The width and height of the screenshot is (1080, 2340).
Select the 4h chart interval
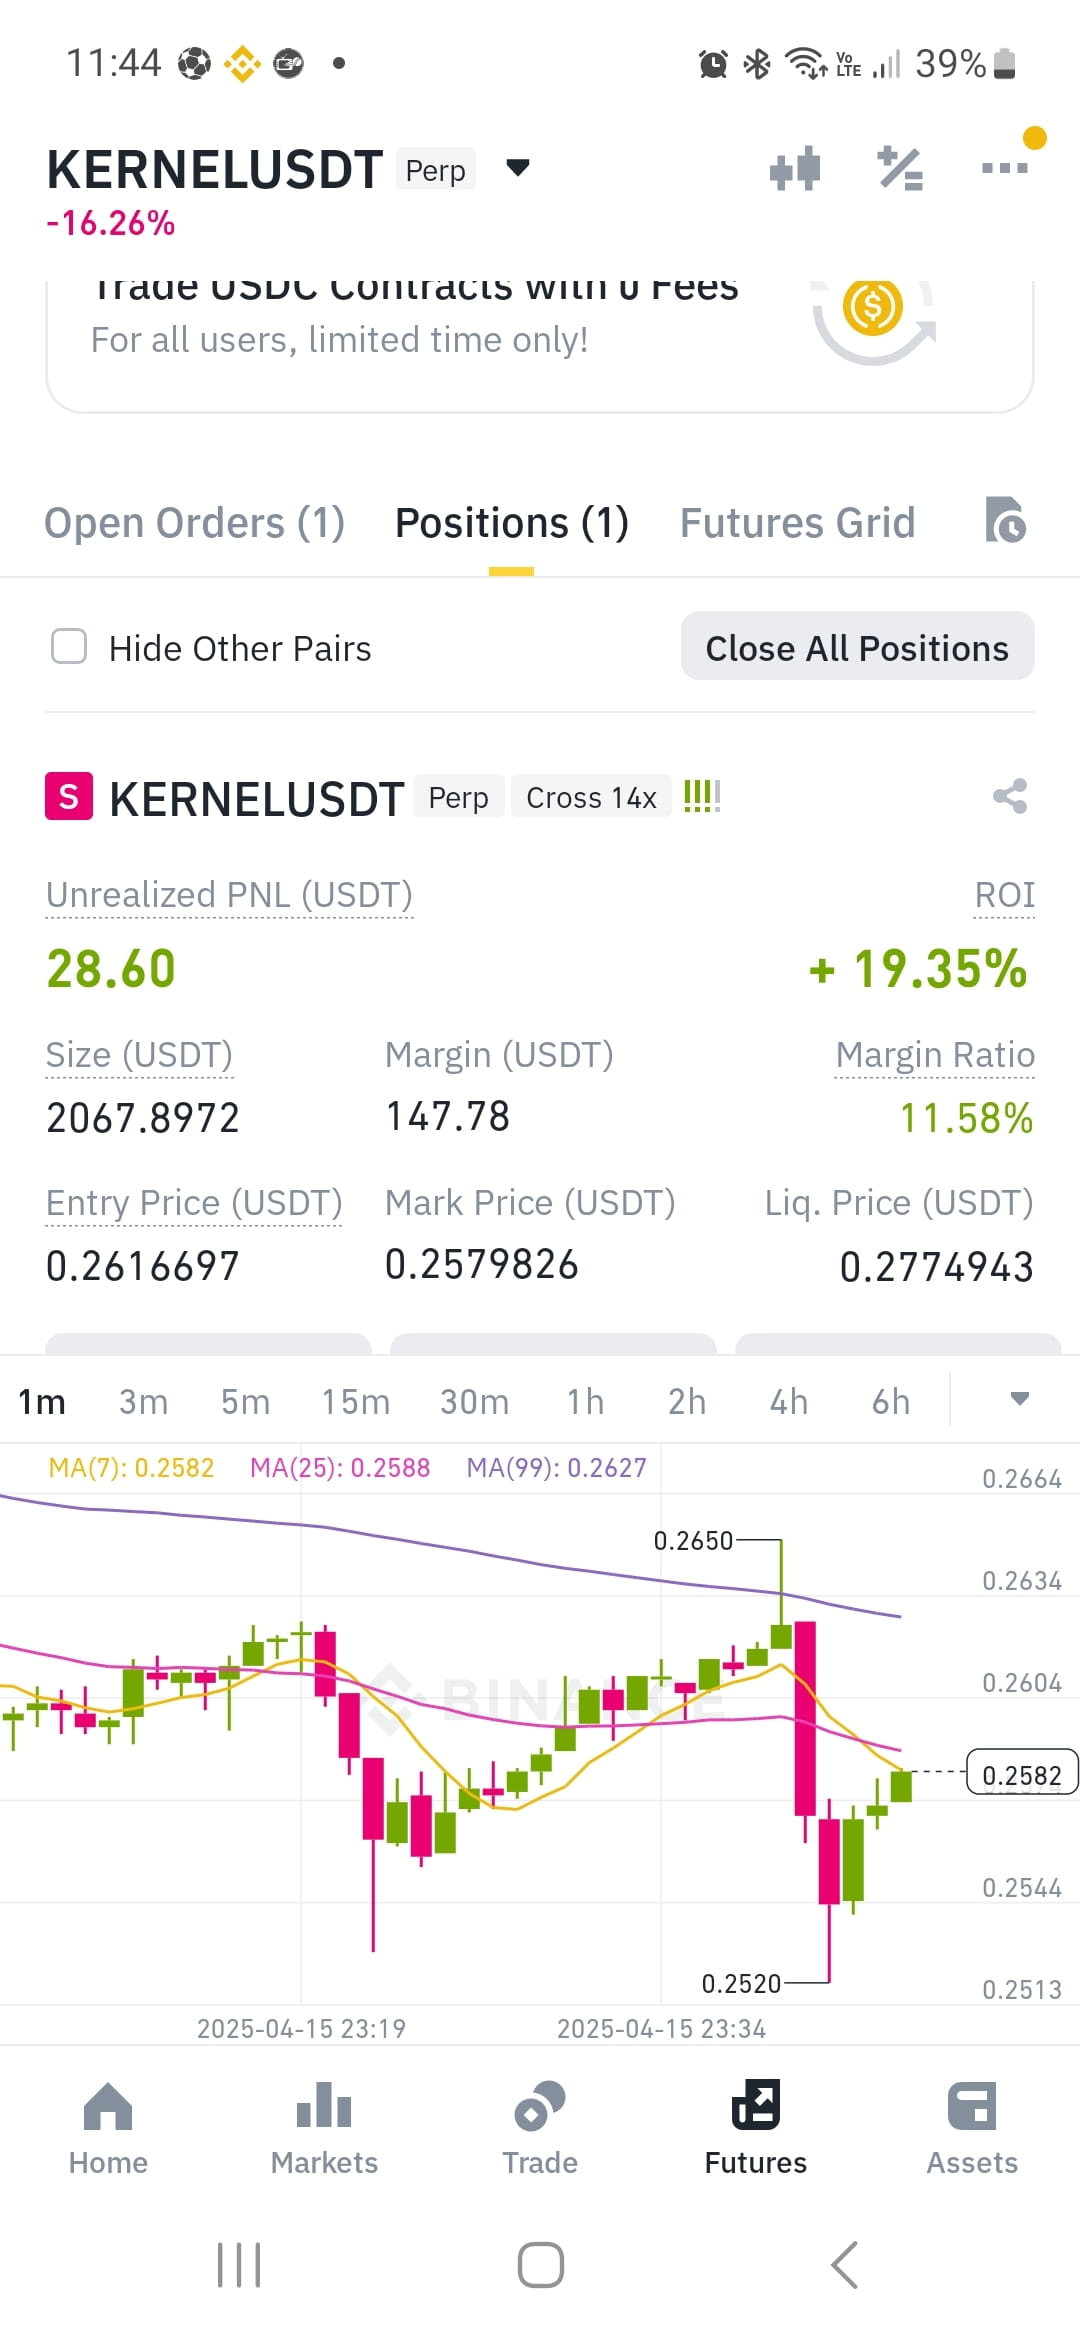point(789,1402)
